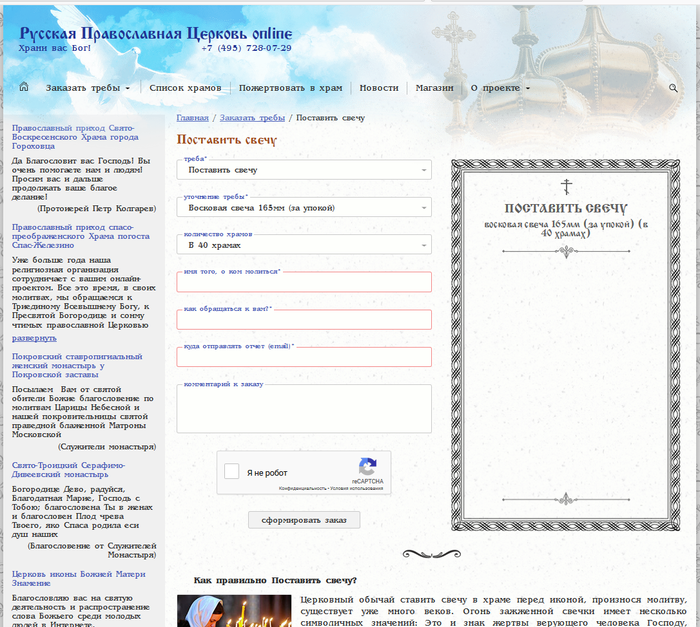Click the reCAPTCHA logo icon
Image resolution: width=700 pixels, height=627 pixels.
coord(367,466)
